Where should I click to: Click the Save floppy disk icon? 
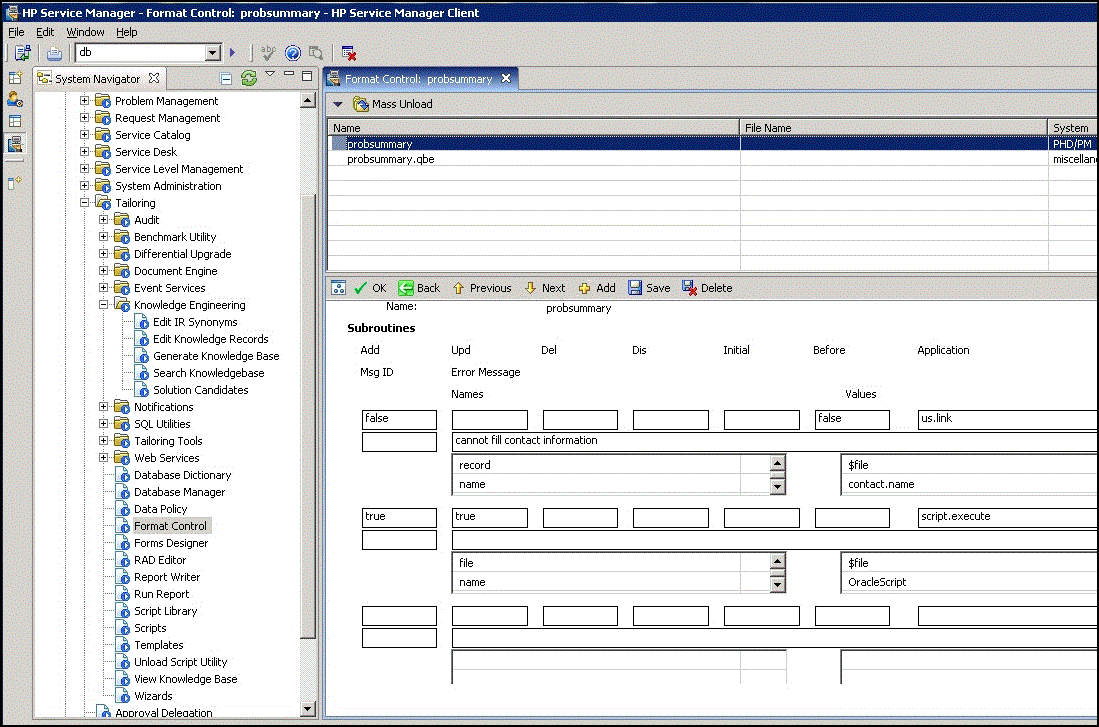[x=635, y=288]
